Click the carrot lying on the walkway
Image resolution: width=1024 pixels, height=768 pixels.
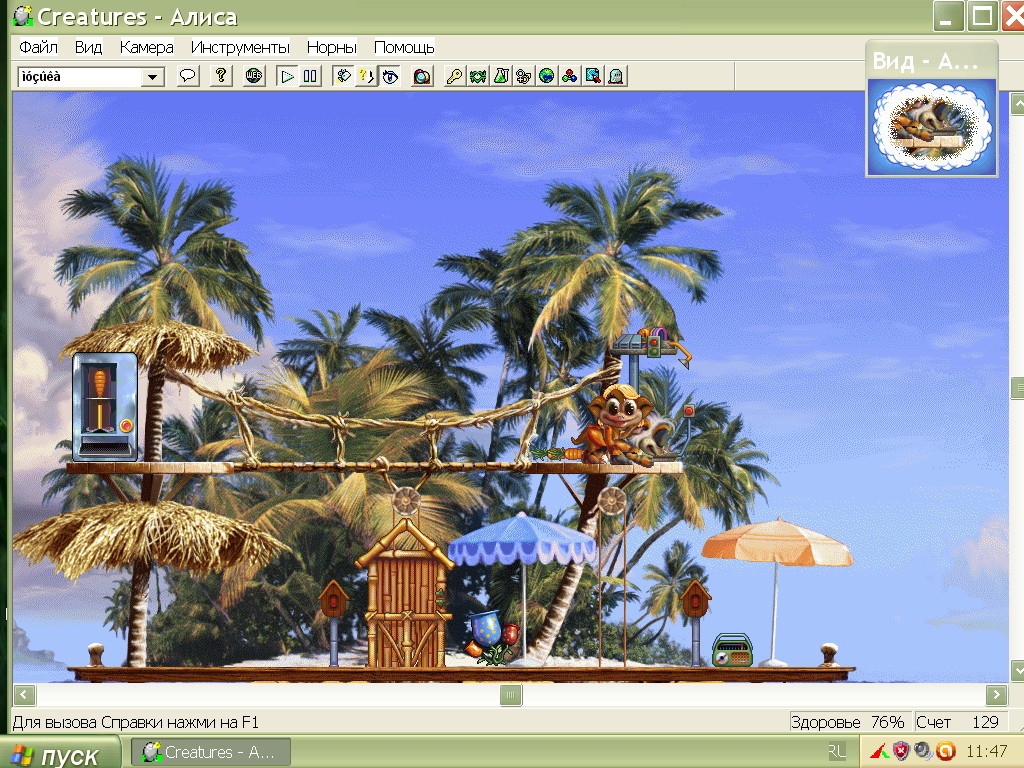[x=556, y=453]
